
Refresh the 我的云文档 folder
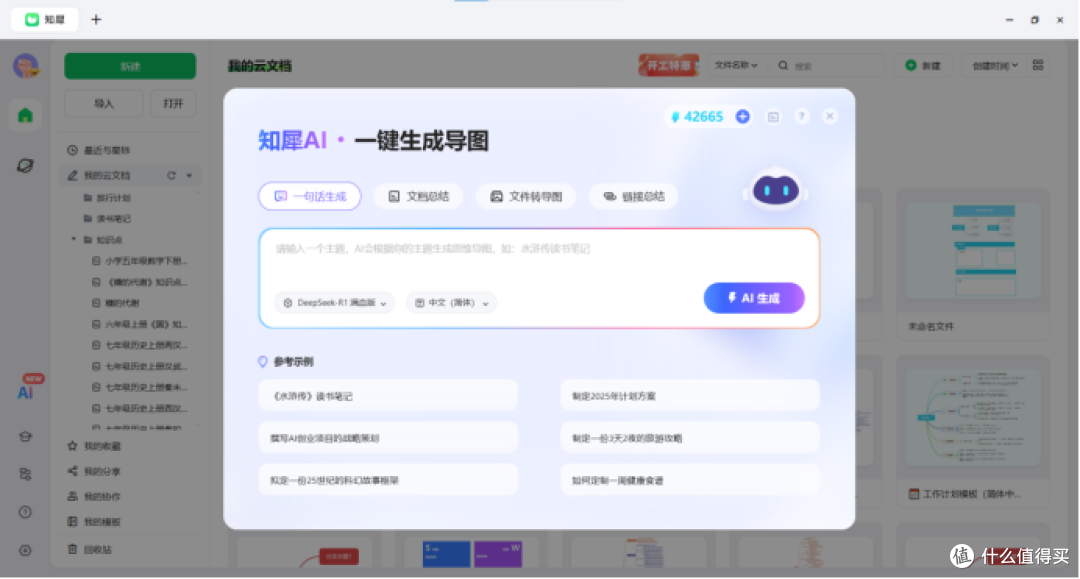point(172,176)
